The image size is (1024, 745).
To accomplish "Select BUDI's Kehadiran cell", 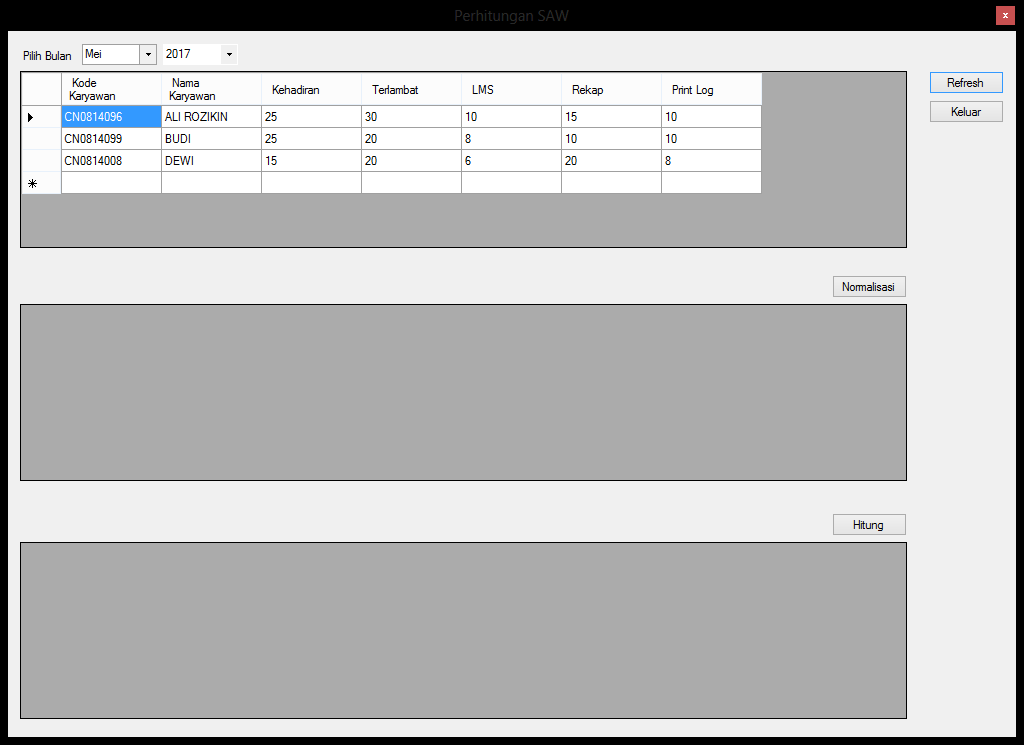I will [x=311, y=139].
